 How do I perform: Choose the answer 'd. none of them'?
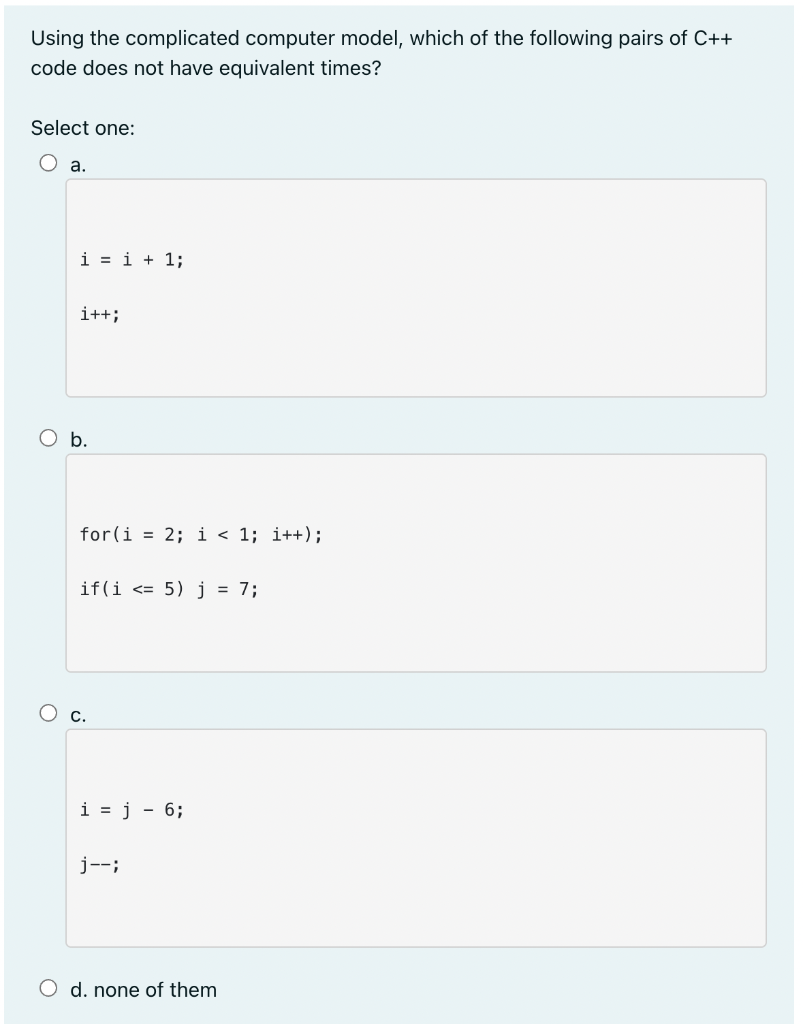[46, 988]
